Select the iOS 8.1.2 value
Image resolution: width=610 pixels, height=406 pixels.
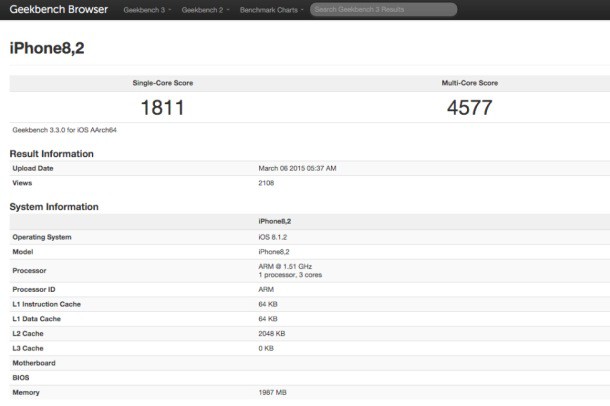point(273,237)
